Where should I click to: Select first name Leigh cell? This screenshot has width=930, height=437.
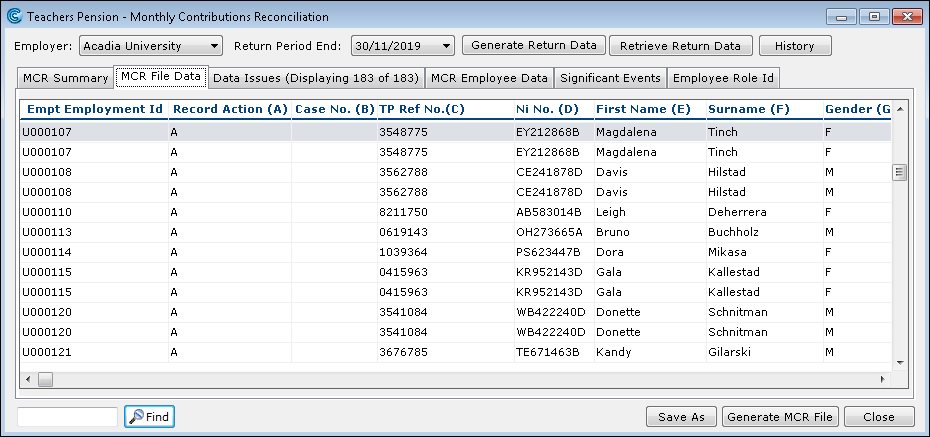651,212
